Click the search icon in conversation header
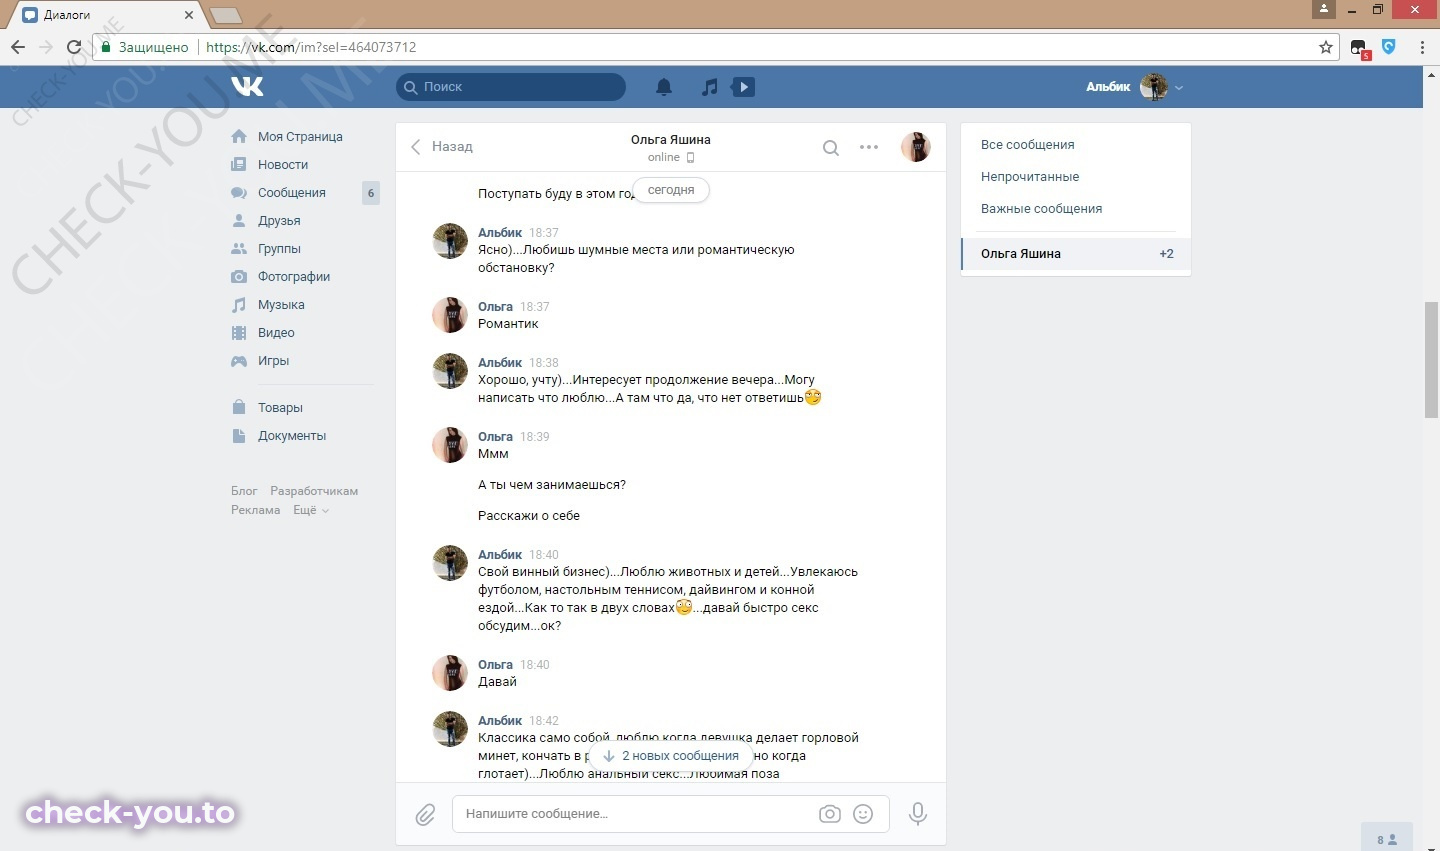This screenshot has height=851, width=1440. 830,147
